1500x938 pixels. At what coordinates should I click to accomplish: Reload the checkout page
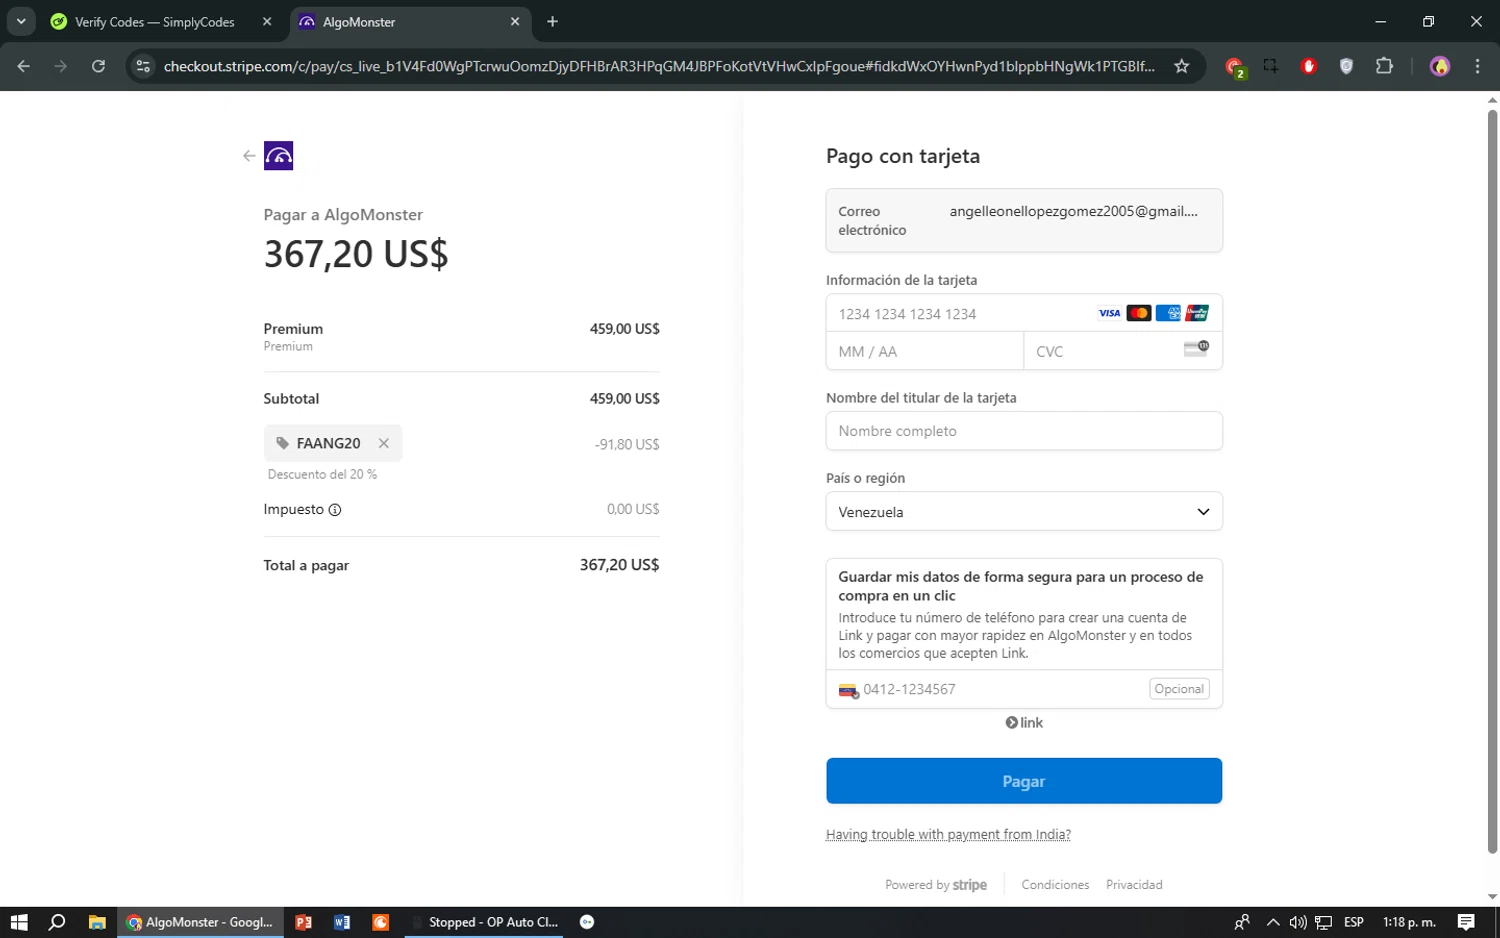coord(98,66)
